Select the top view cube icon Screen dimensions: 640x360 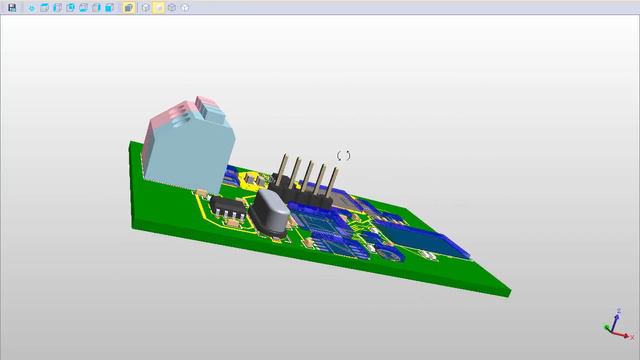click(x=44, y=7)
